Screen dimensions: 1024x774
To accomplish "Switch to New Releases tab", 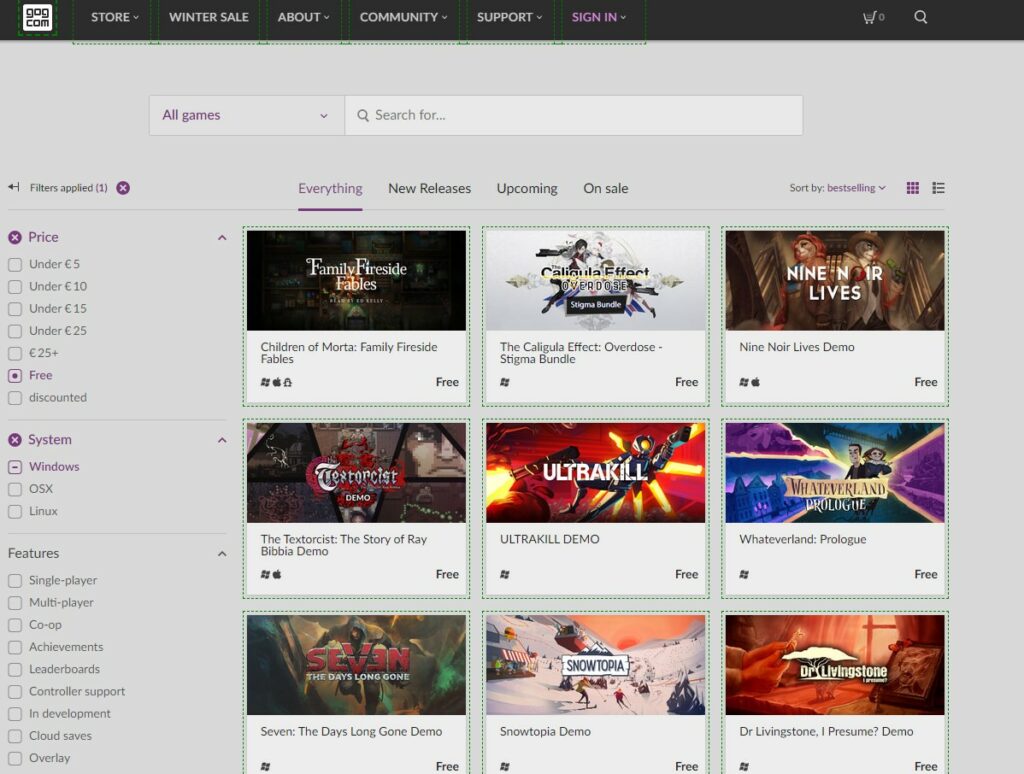I will (430, 189).
